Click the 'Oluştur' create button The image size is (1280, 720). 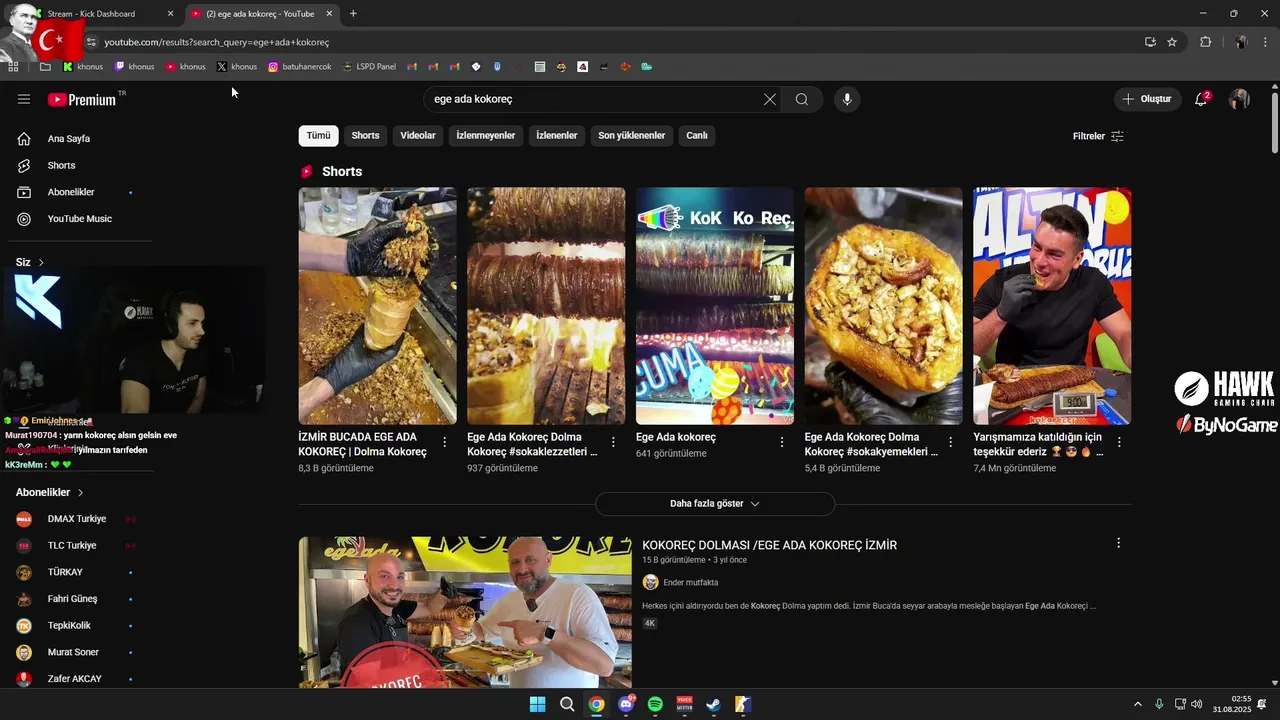pos(1147,99)
